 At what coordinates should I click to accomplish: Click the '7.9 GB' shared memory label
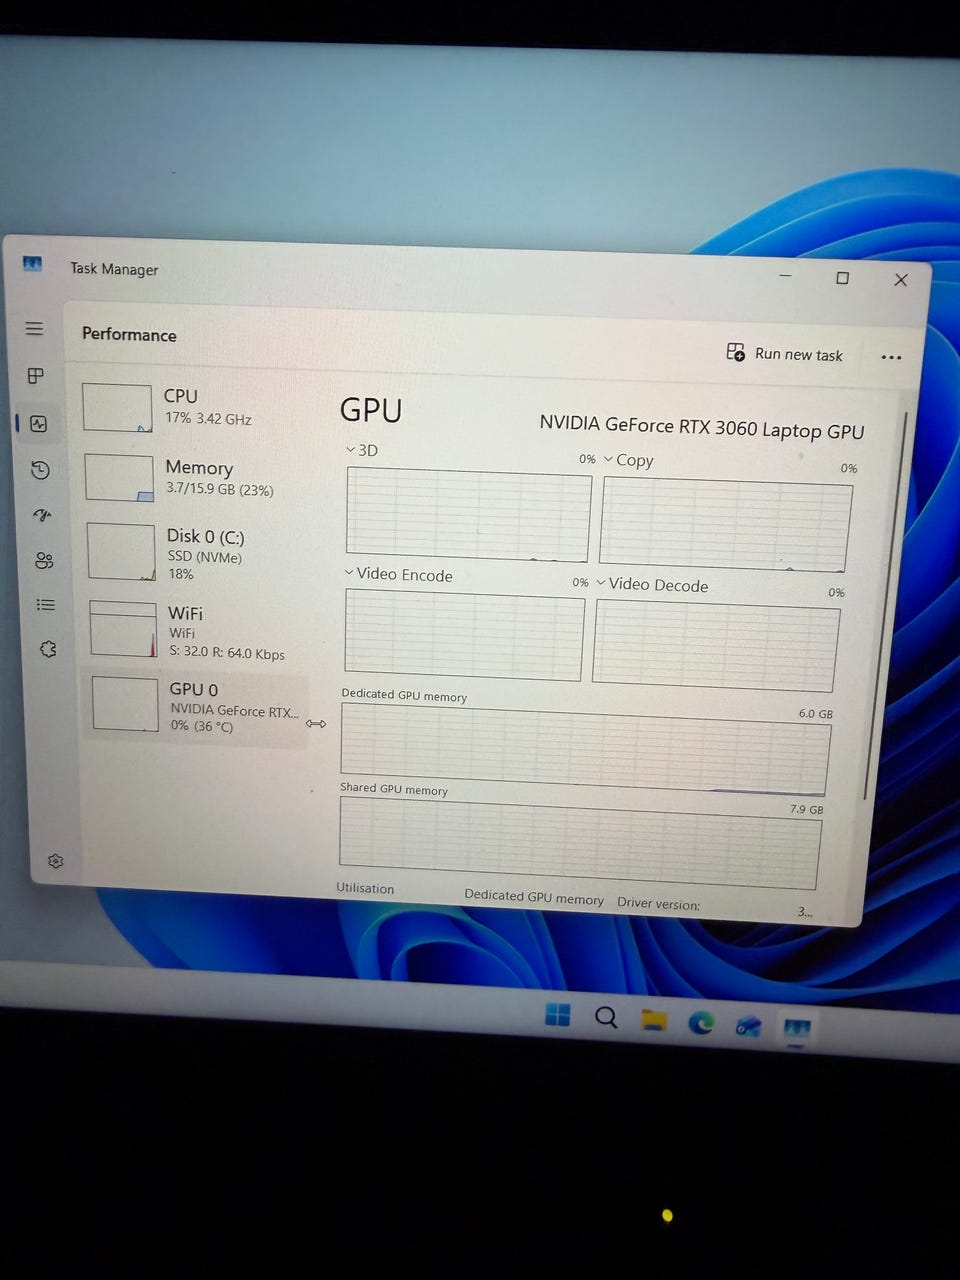coord(807,809)
